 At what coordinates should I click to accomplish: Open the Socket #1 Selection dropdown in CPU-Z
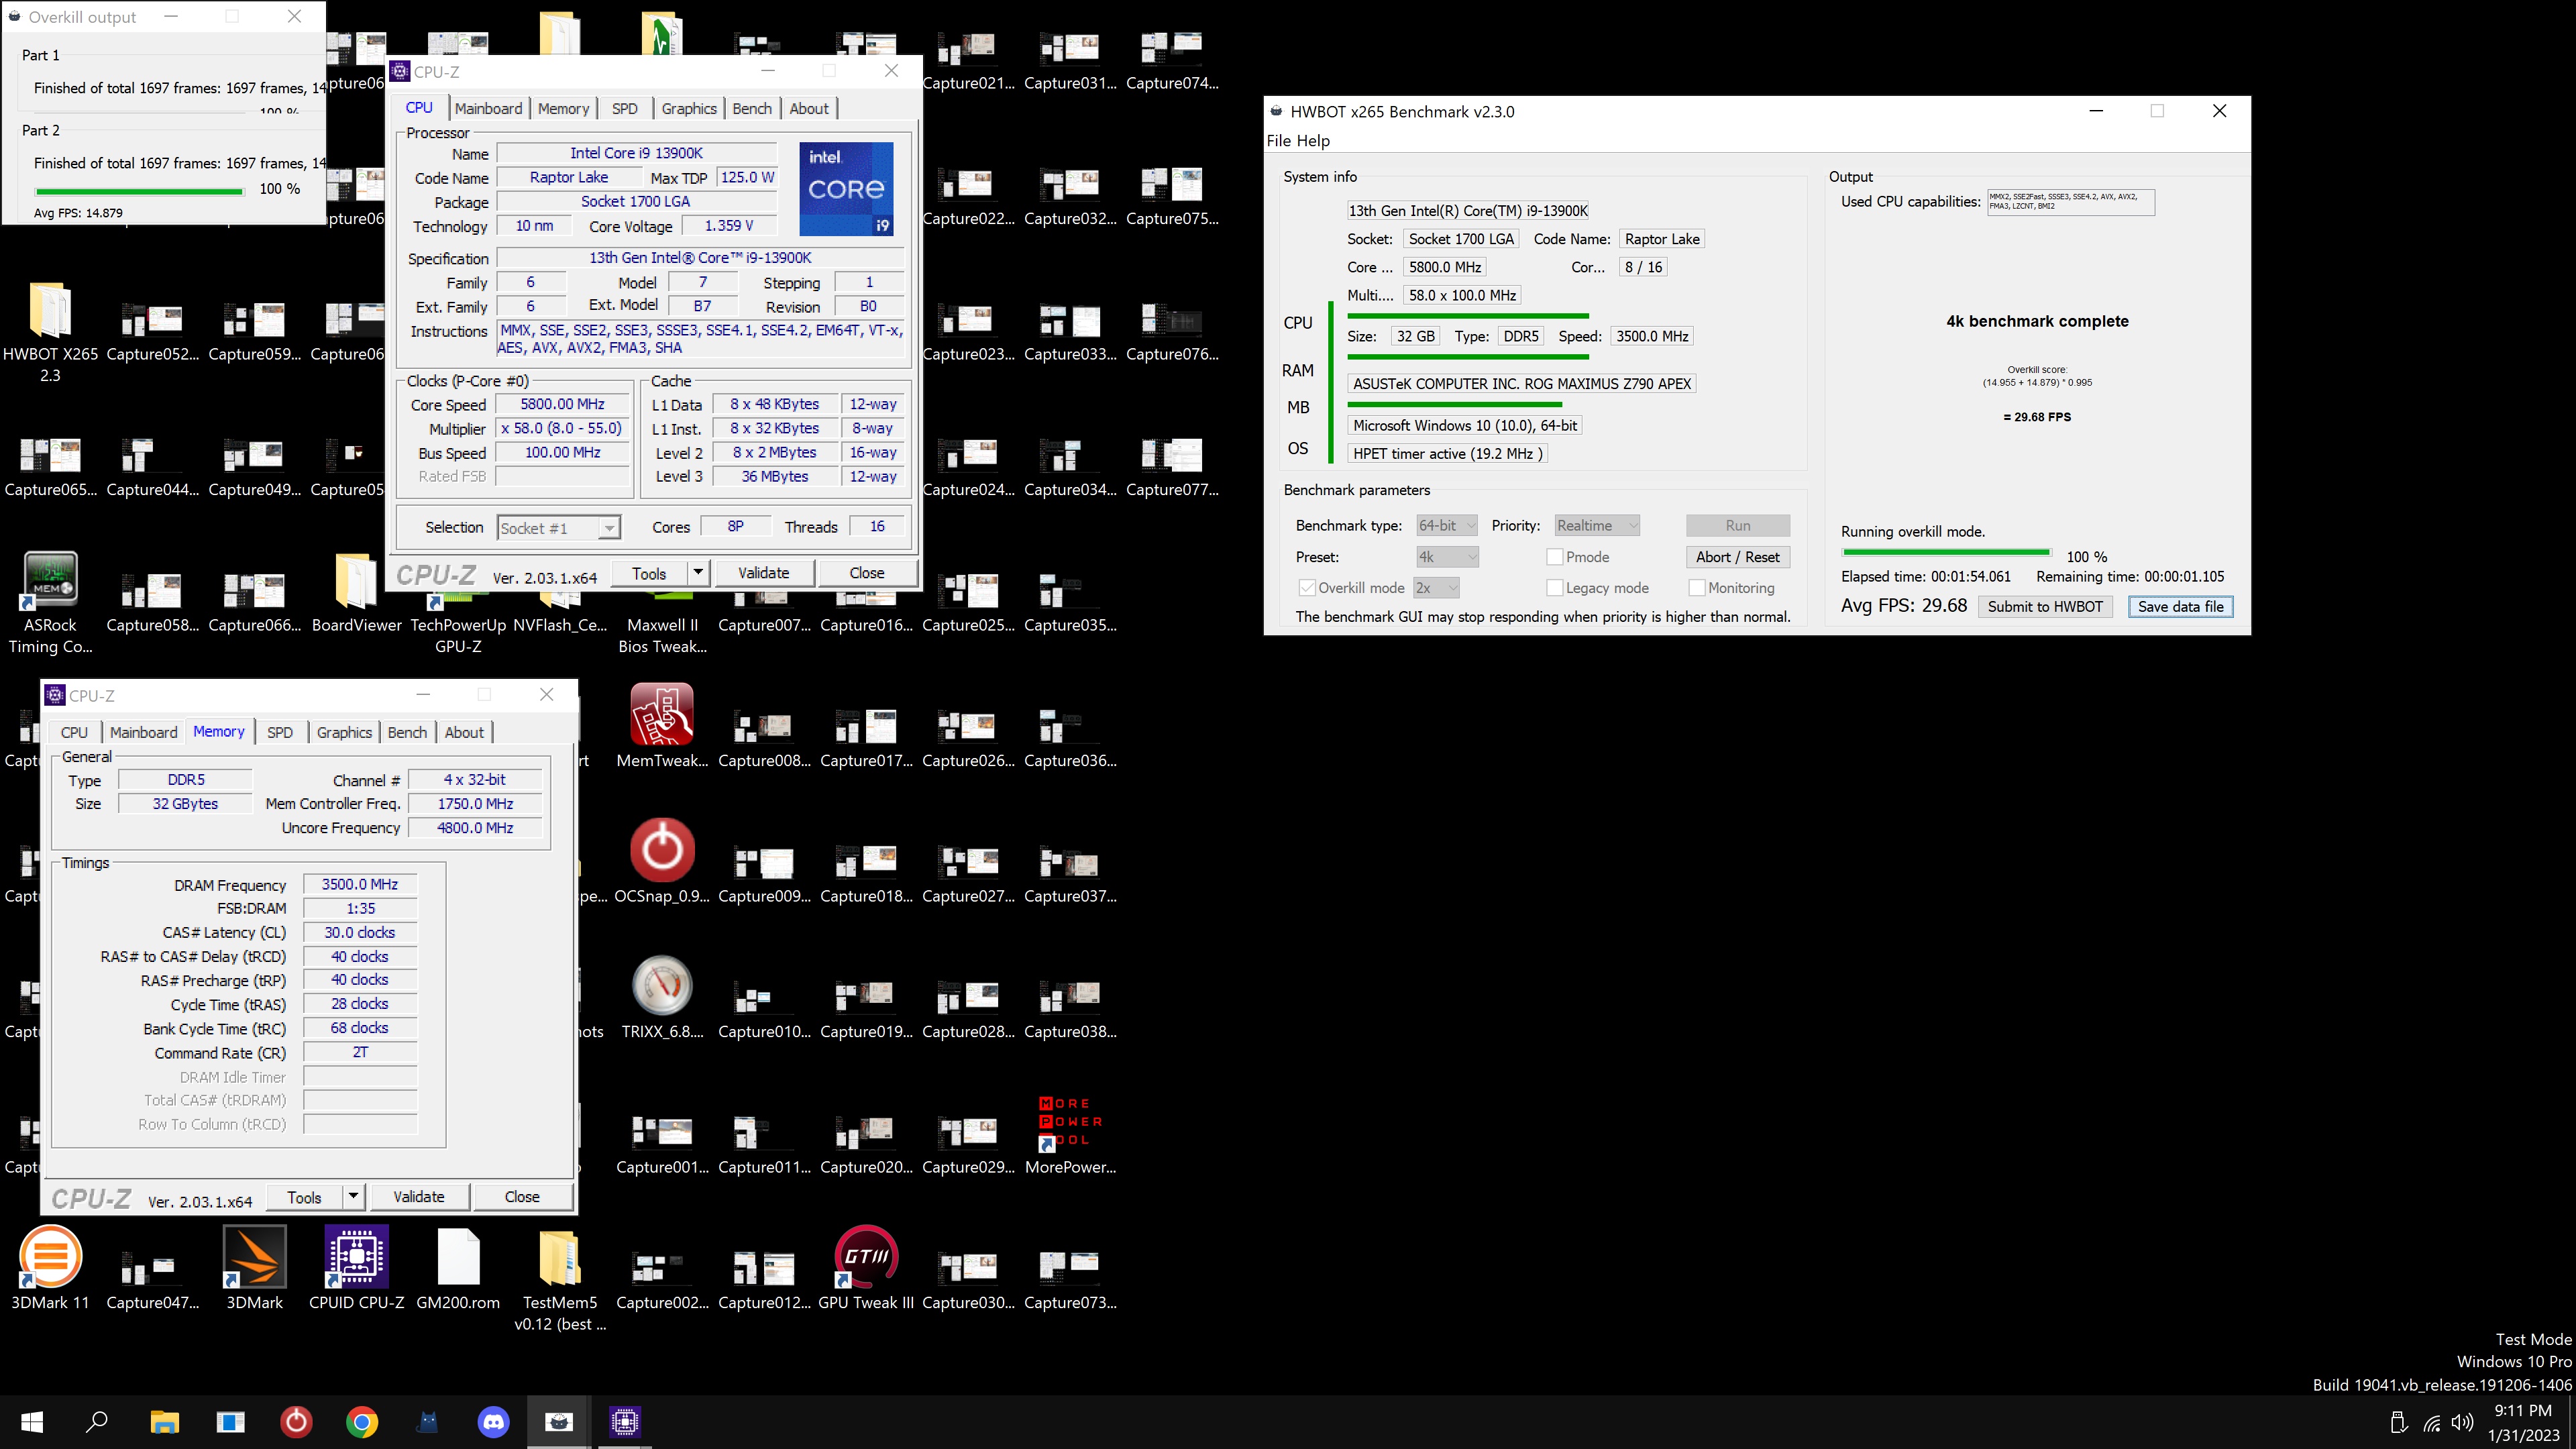pyautogui.click(x=559, y=528)
